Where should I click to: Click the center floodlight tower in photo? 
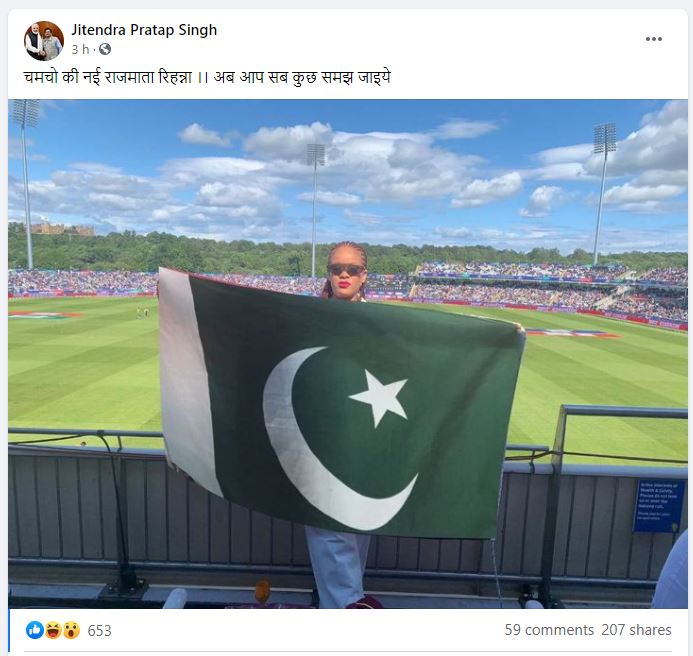[315, 210]
